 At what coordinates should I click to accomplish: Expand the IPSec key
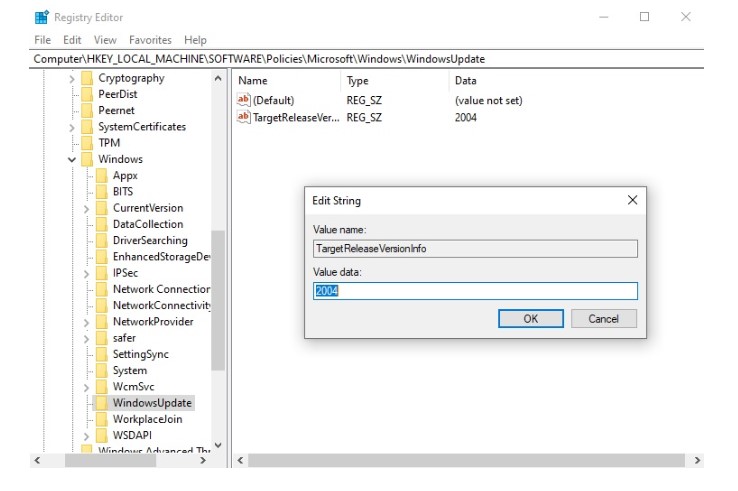[x=86, y=274]
